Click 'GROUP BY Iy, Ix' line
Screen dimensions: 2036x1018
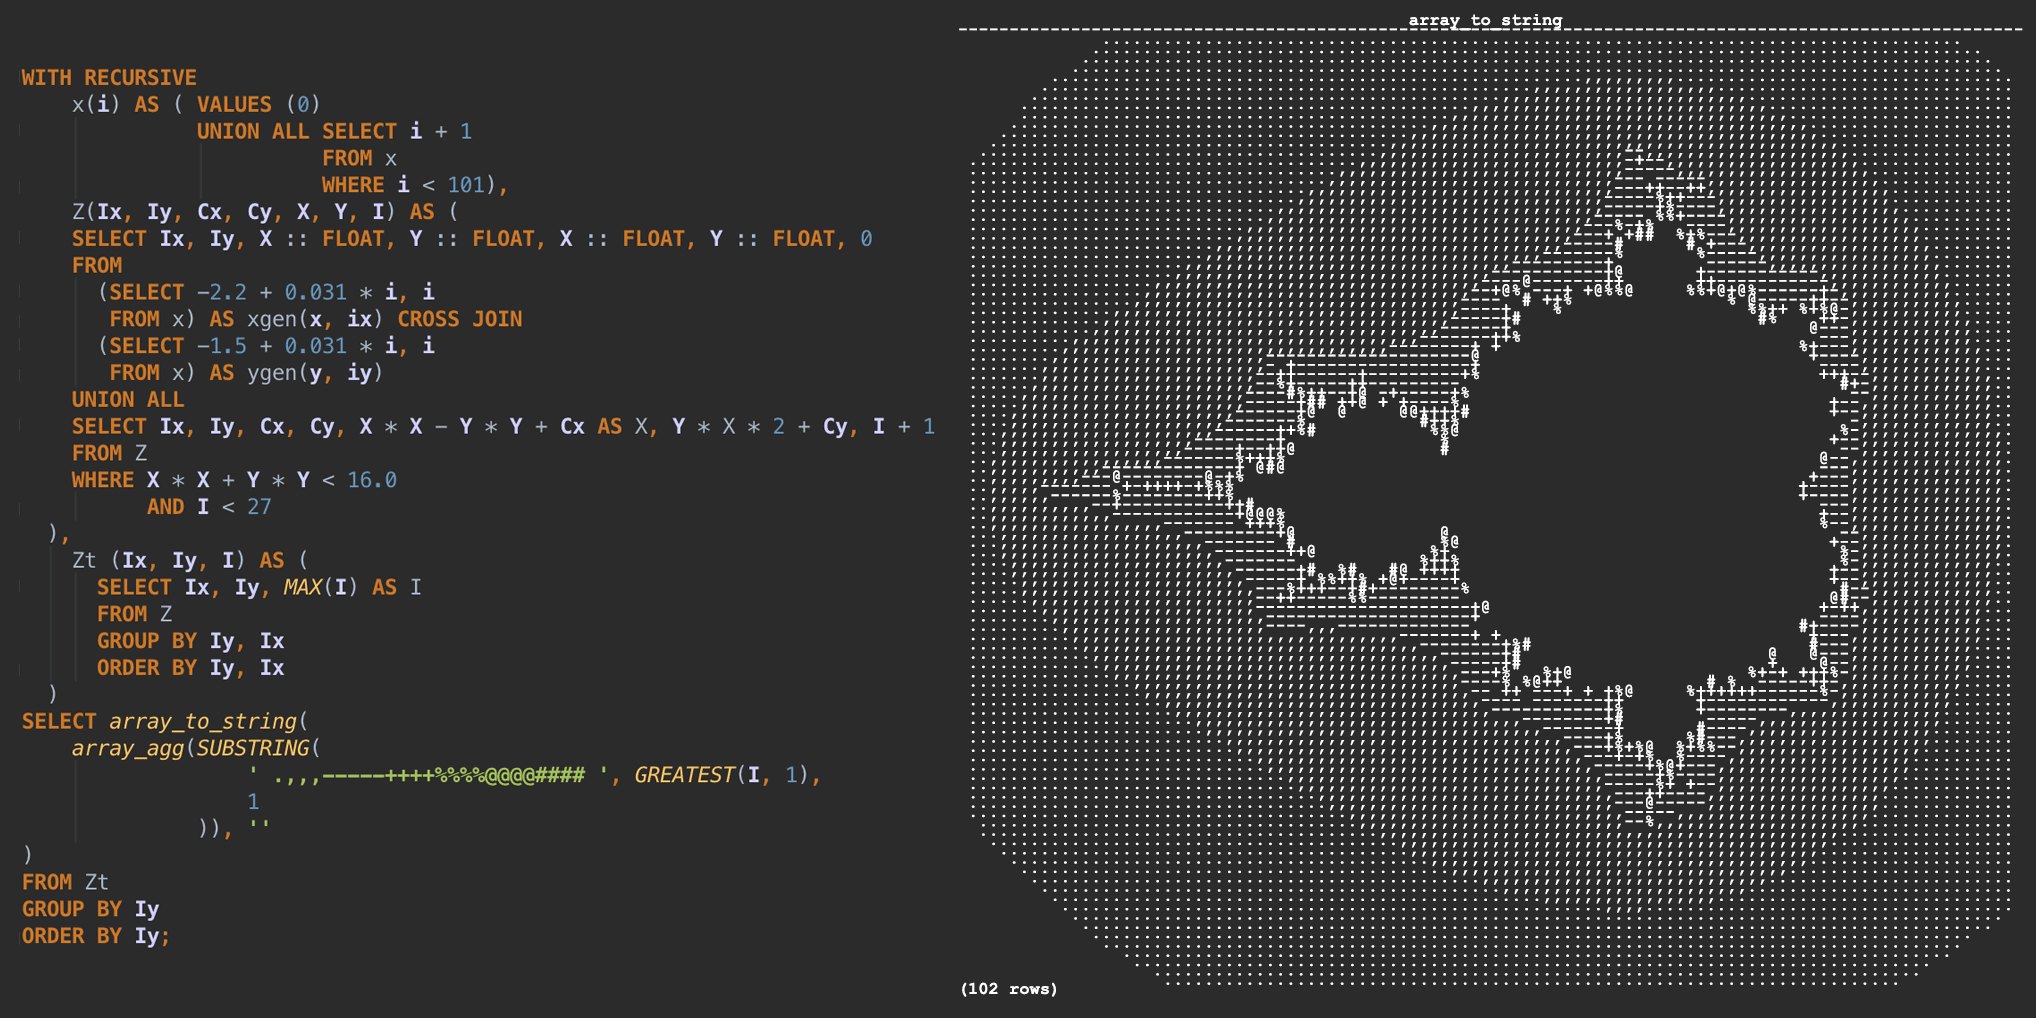[x=190, y=641]
